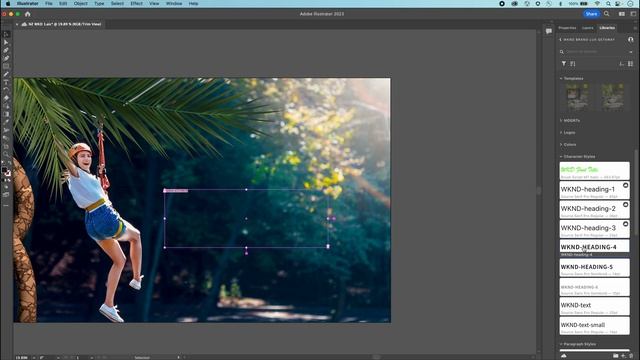
Task: Apply the WKND-text-small character style
Action: tap(594, 326)
